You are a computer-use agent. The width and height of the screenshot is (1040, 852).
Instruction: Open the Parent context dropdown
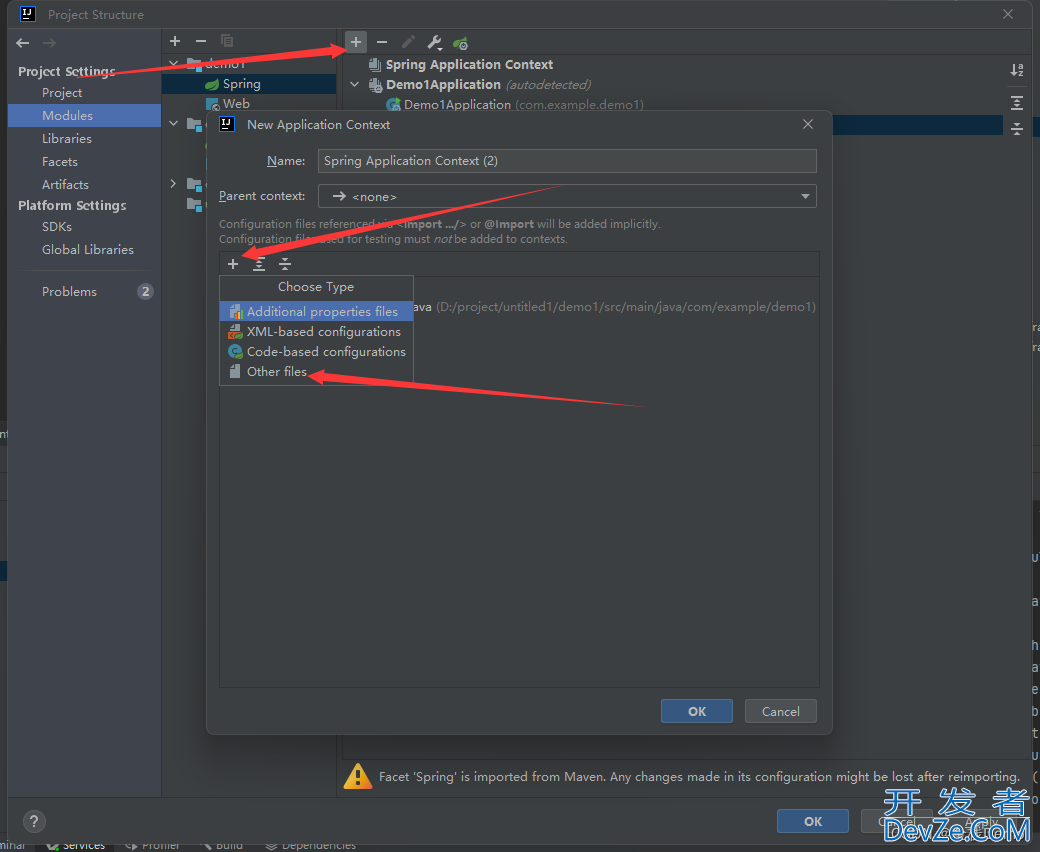(567, 196)
